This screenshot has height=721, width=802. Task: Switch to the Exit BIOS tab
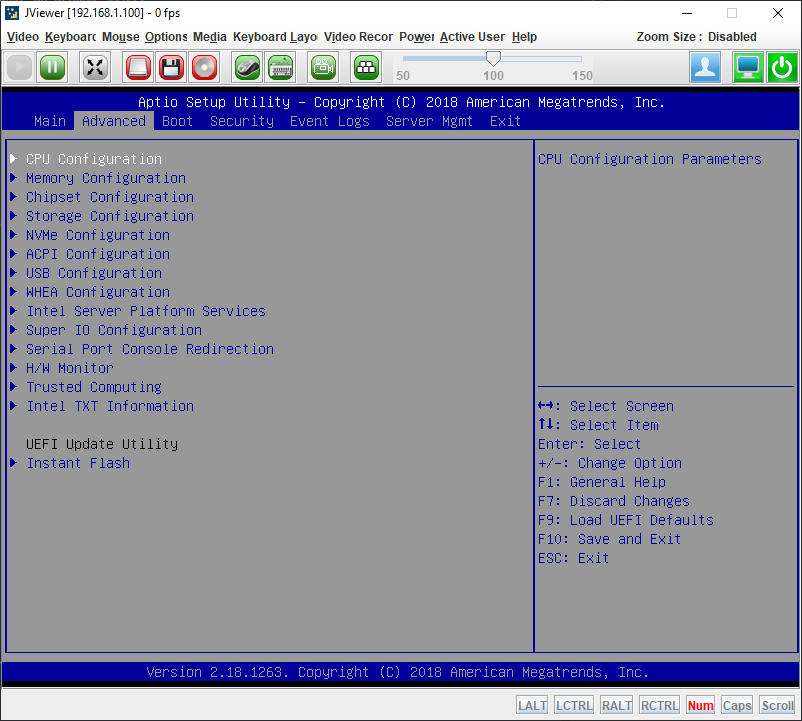point(505,121)
